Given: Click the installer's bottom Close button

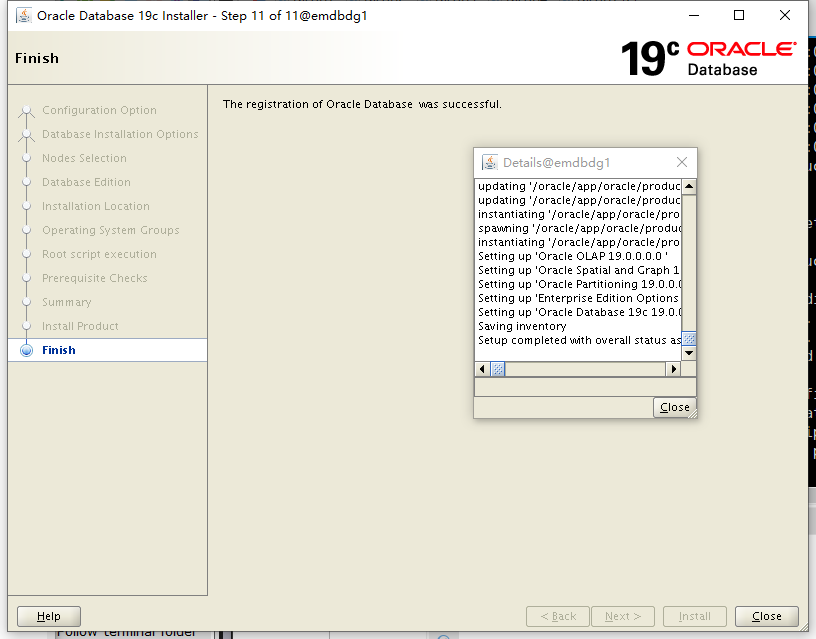Looking at the screenshot, I should tap(767, 616).
